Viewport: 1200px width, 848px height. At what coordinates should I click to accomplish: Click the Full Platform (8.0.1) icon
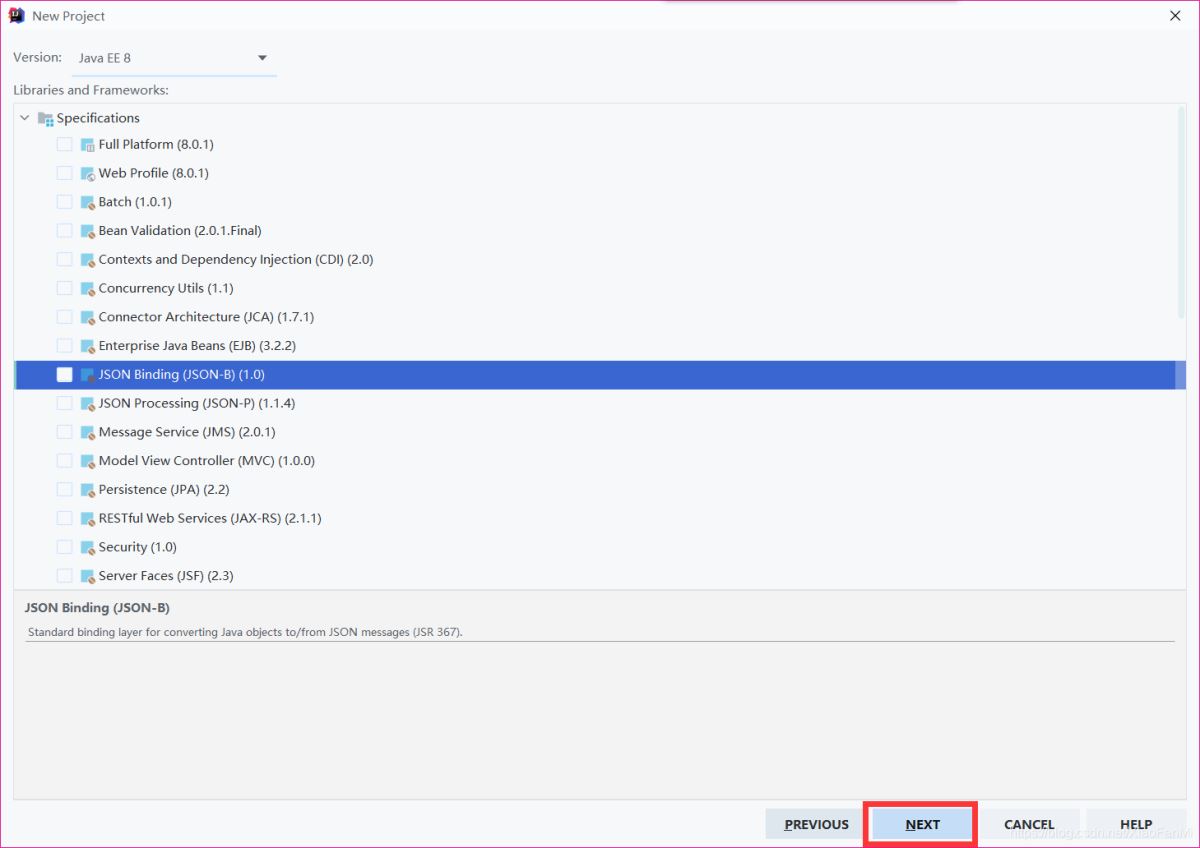[x=87, y=145]
